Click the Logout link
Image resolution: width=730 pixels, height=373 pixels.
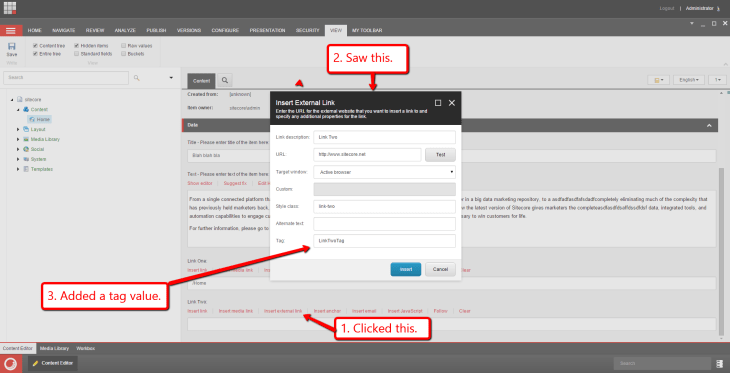pyautogui.click(x=667, y=8)
